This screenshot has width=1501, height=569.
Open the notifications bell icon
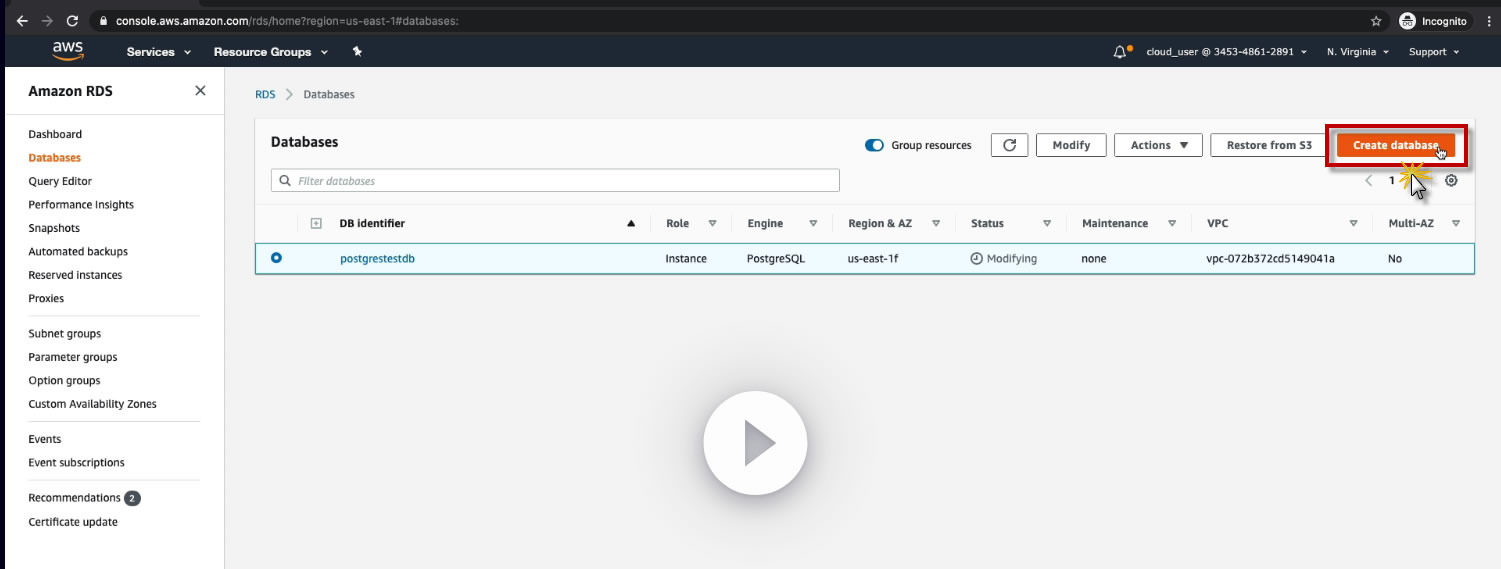(x=1121, y=51)
